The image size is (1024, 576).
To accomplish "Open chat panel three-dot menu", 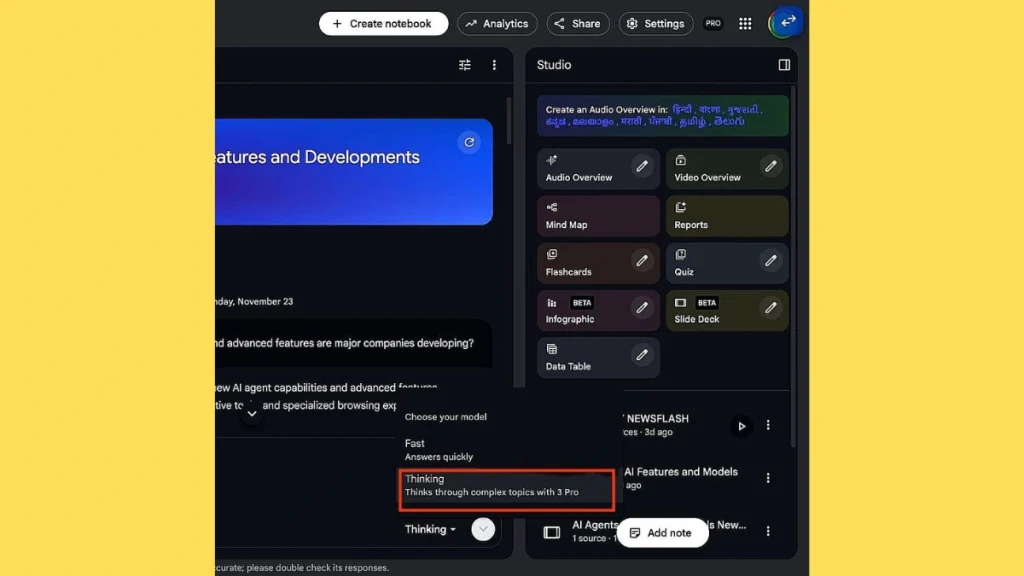I will point(494,65).
